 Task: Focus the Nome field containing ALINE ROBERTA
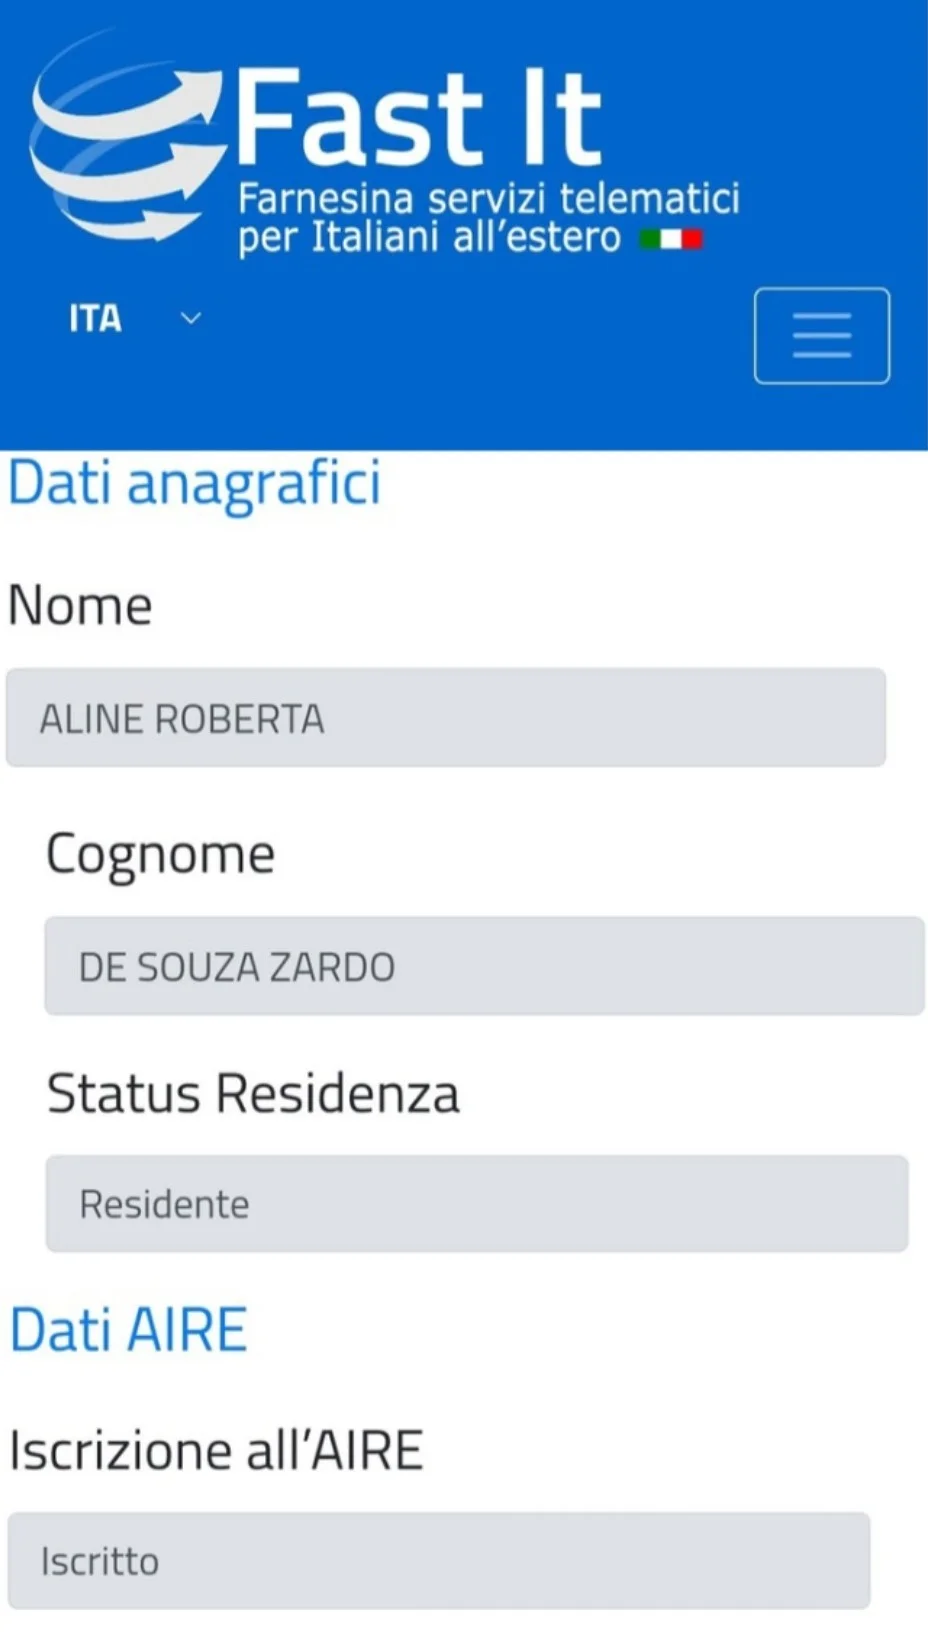(x=445, y=718)
